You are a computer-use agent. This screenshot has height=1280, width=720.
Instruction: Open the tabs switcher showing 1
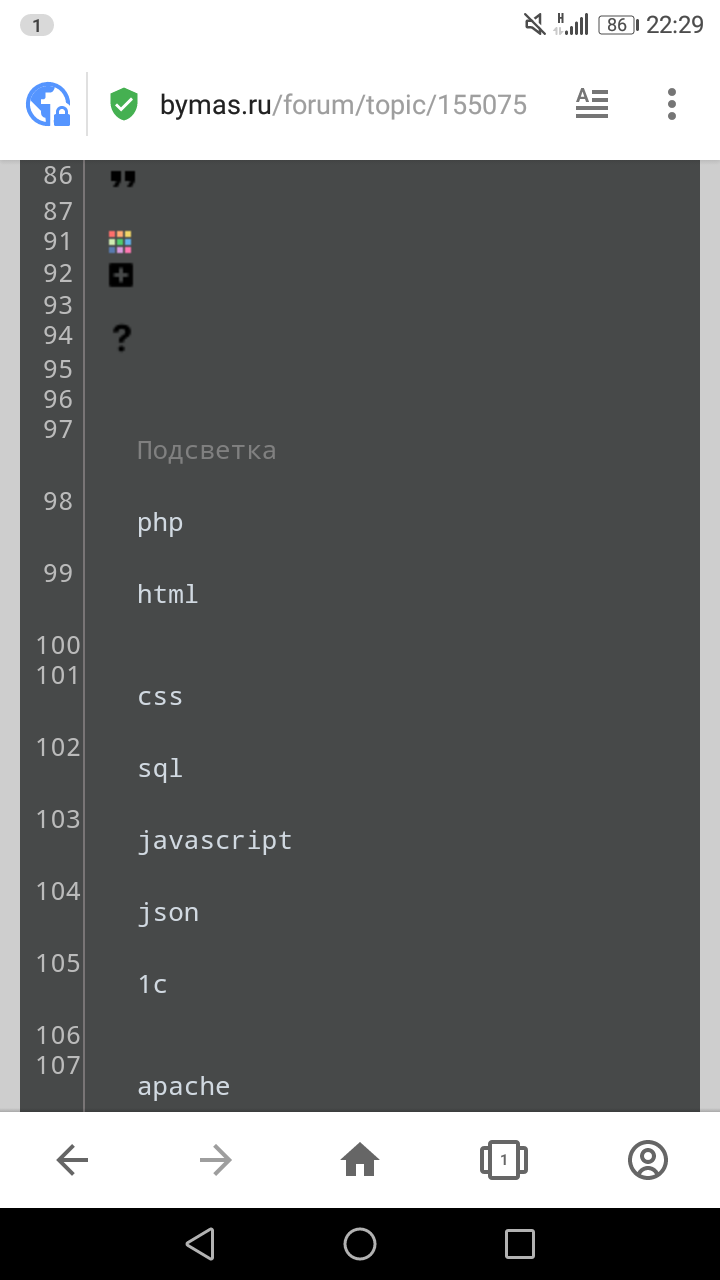pyautogui.click(x=504, y=1160)
